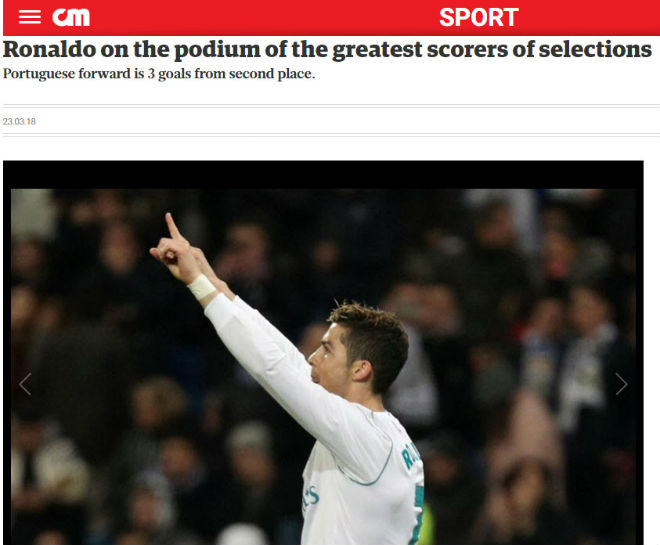Select the word "Ronaldo" in the headline
The width and height of the screenshot is (660, 545).
click(49, 49)
